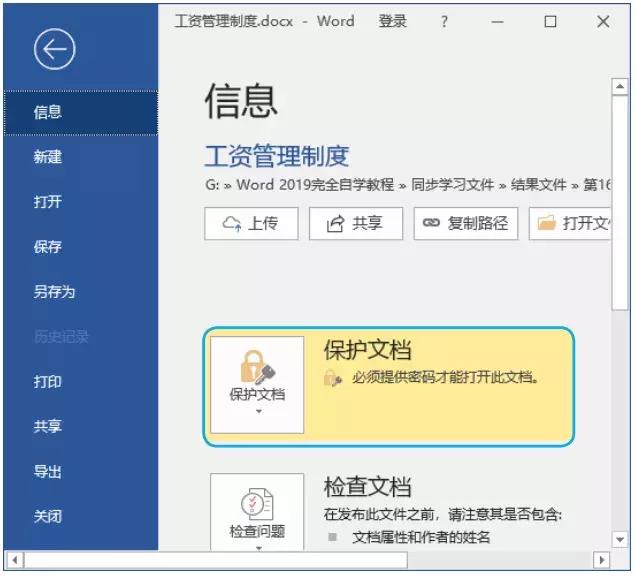Close the Word window
Image resolution: width=636 pixels, height=576 pixels.
click(603, 21)
